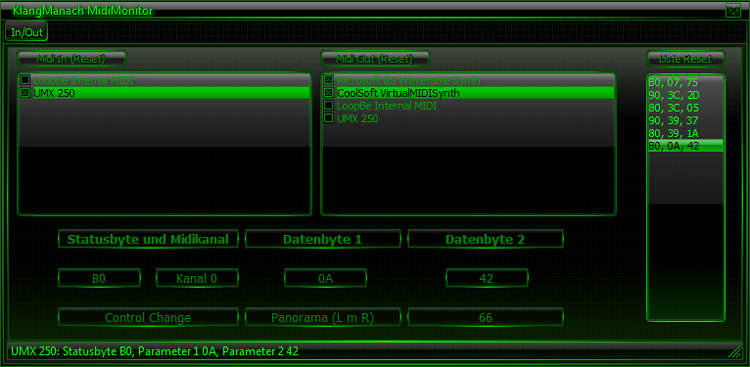Uncheck Microsoft GS Wavetable Synth output checkbox
750x367 pixels.
[329, 80]
